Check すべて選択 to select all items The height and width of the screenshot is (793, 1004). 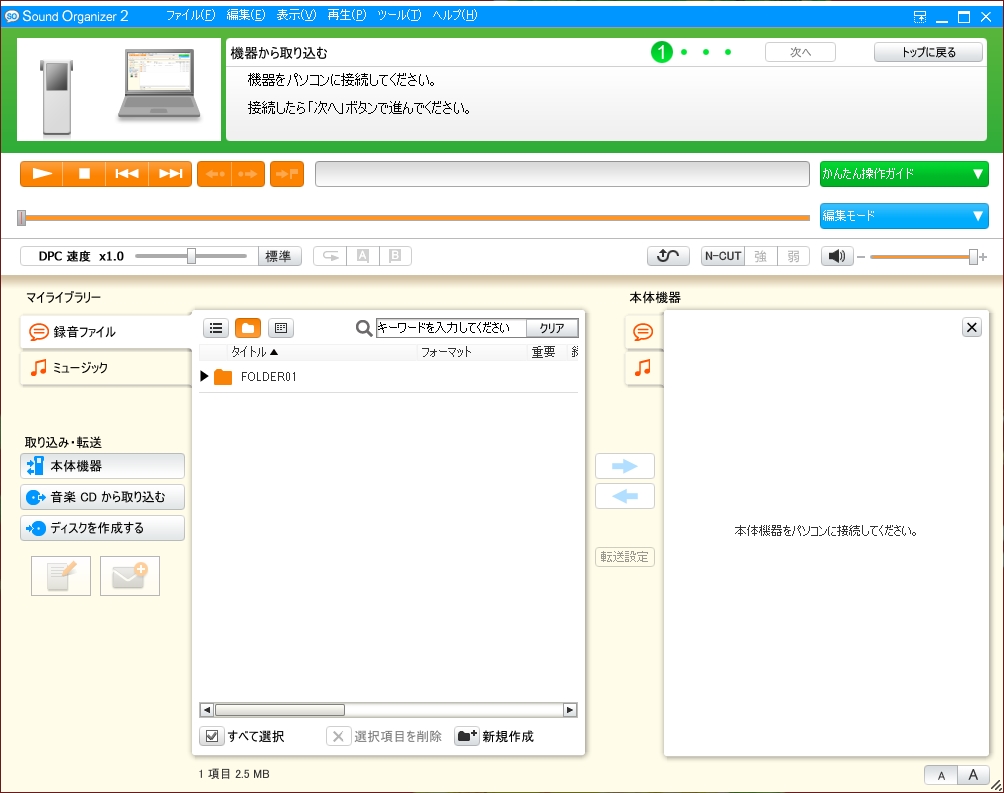coord(213,736)
